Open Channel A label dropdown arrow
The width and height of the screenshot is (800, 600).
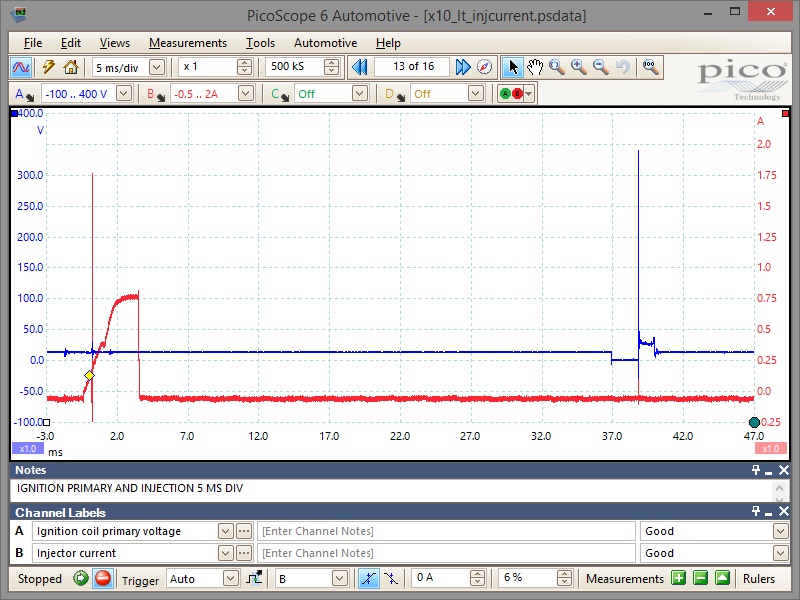225,531
